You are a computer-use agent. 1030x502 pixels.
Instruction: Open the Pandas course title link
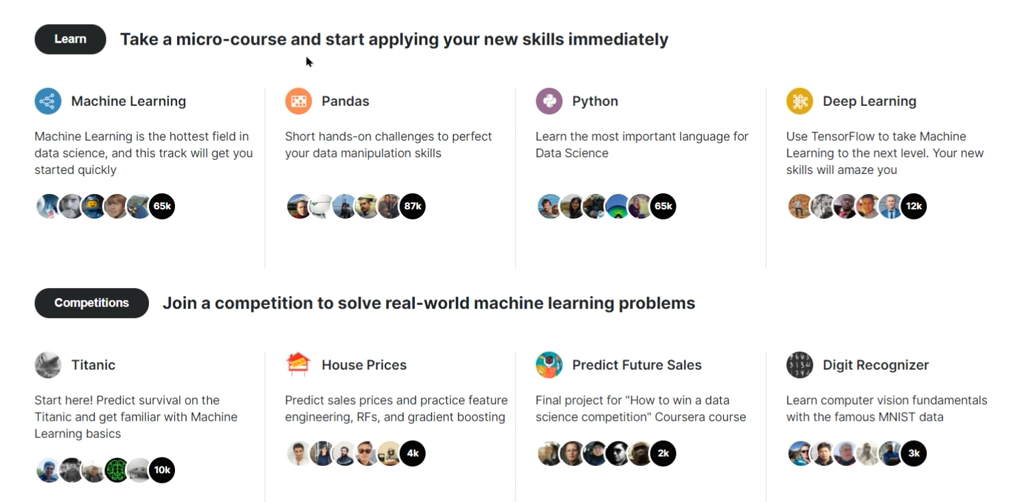[x=345, y=101]
